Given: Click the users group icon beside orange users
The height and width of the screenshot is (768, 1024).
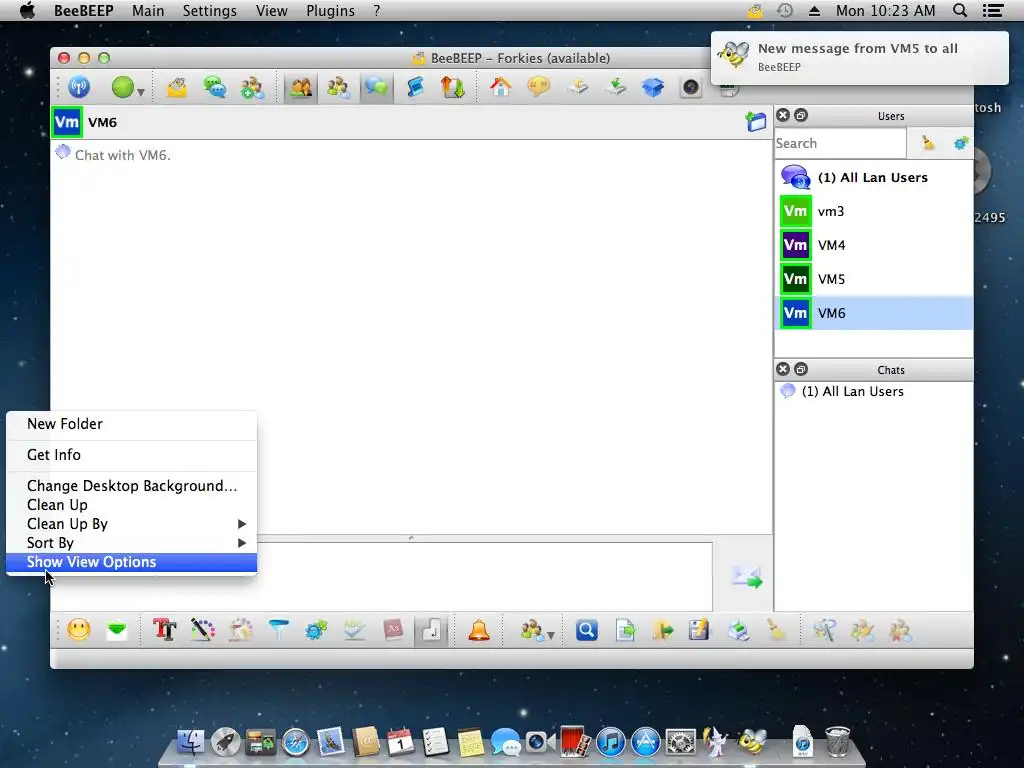Looking at the screenshot, I should [x=338, y=87].
